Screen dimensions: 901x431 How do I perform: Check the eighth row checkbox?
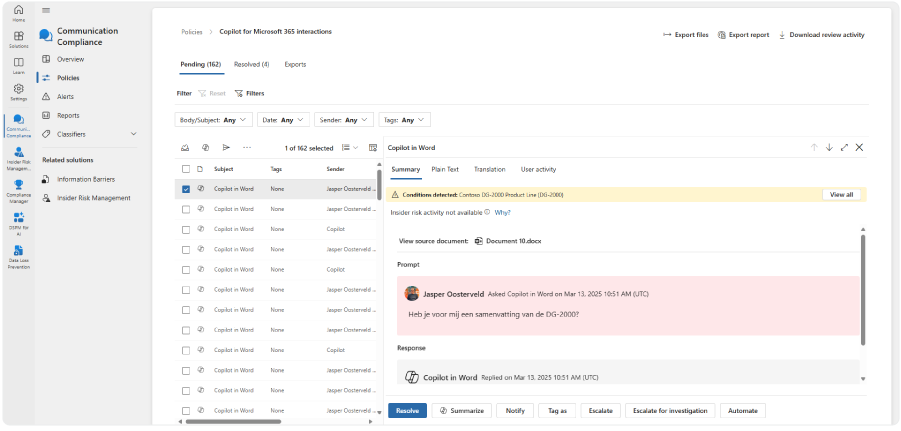[186, 330]
